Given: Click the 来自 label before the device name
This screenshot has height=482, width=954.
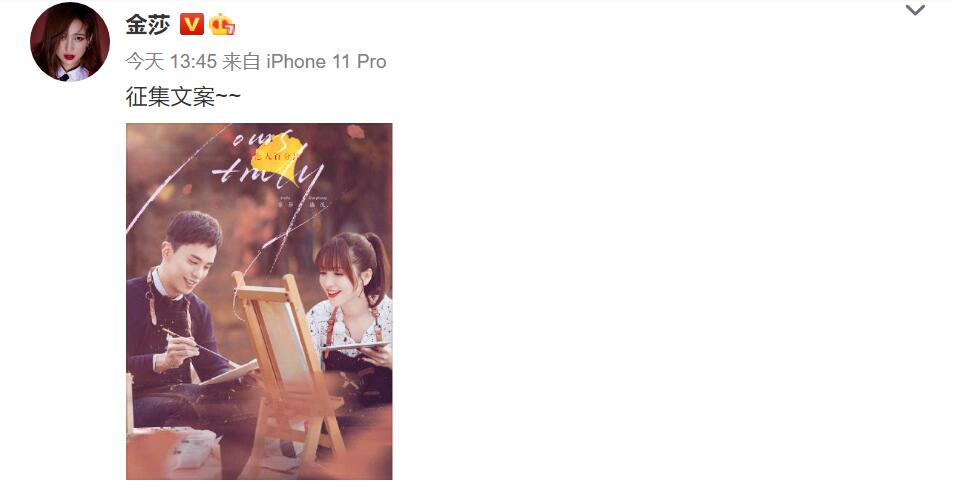Looking at the screenshot, I should tap(242, 61).
